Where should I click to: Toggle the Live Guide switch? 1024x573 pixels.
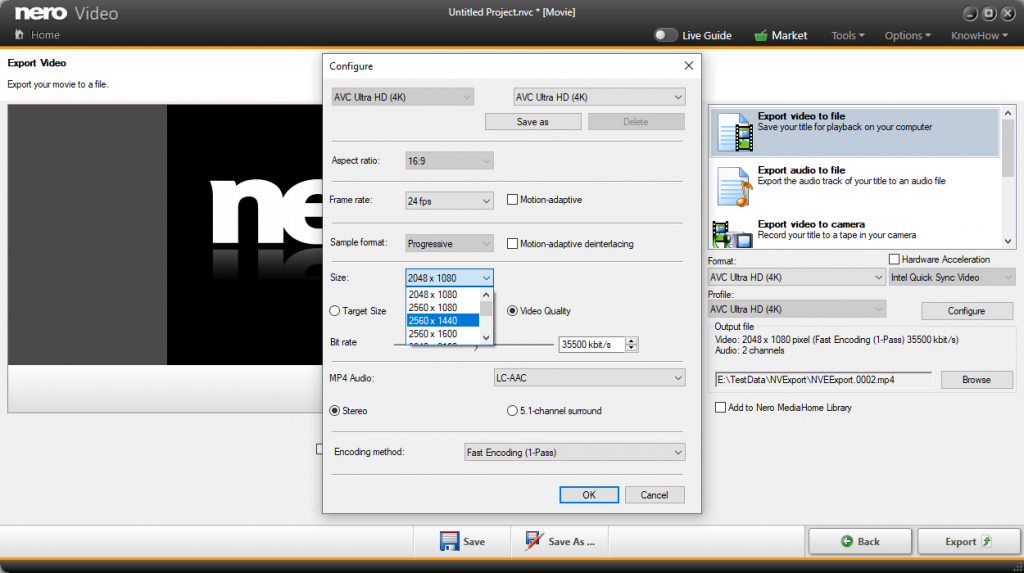pos(665,35)
